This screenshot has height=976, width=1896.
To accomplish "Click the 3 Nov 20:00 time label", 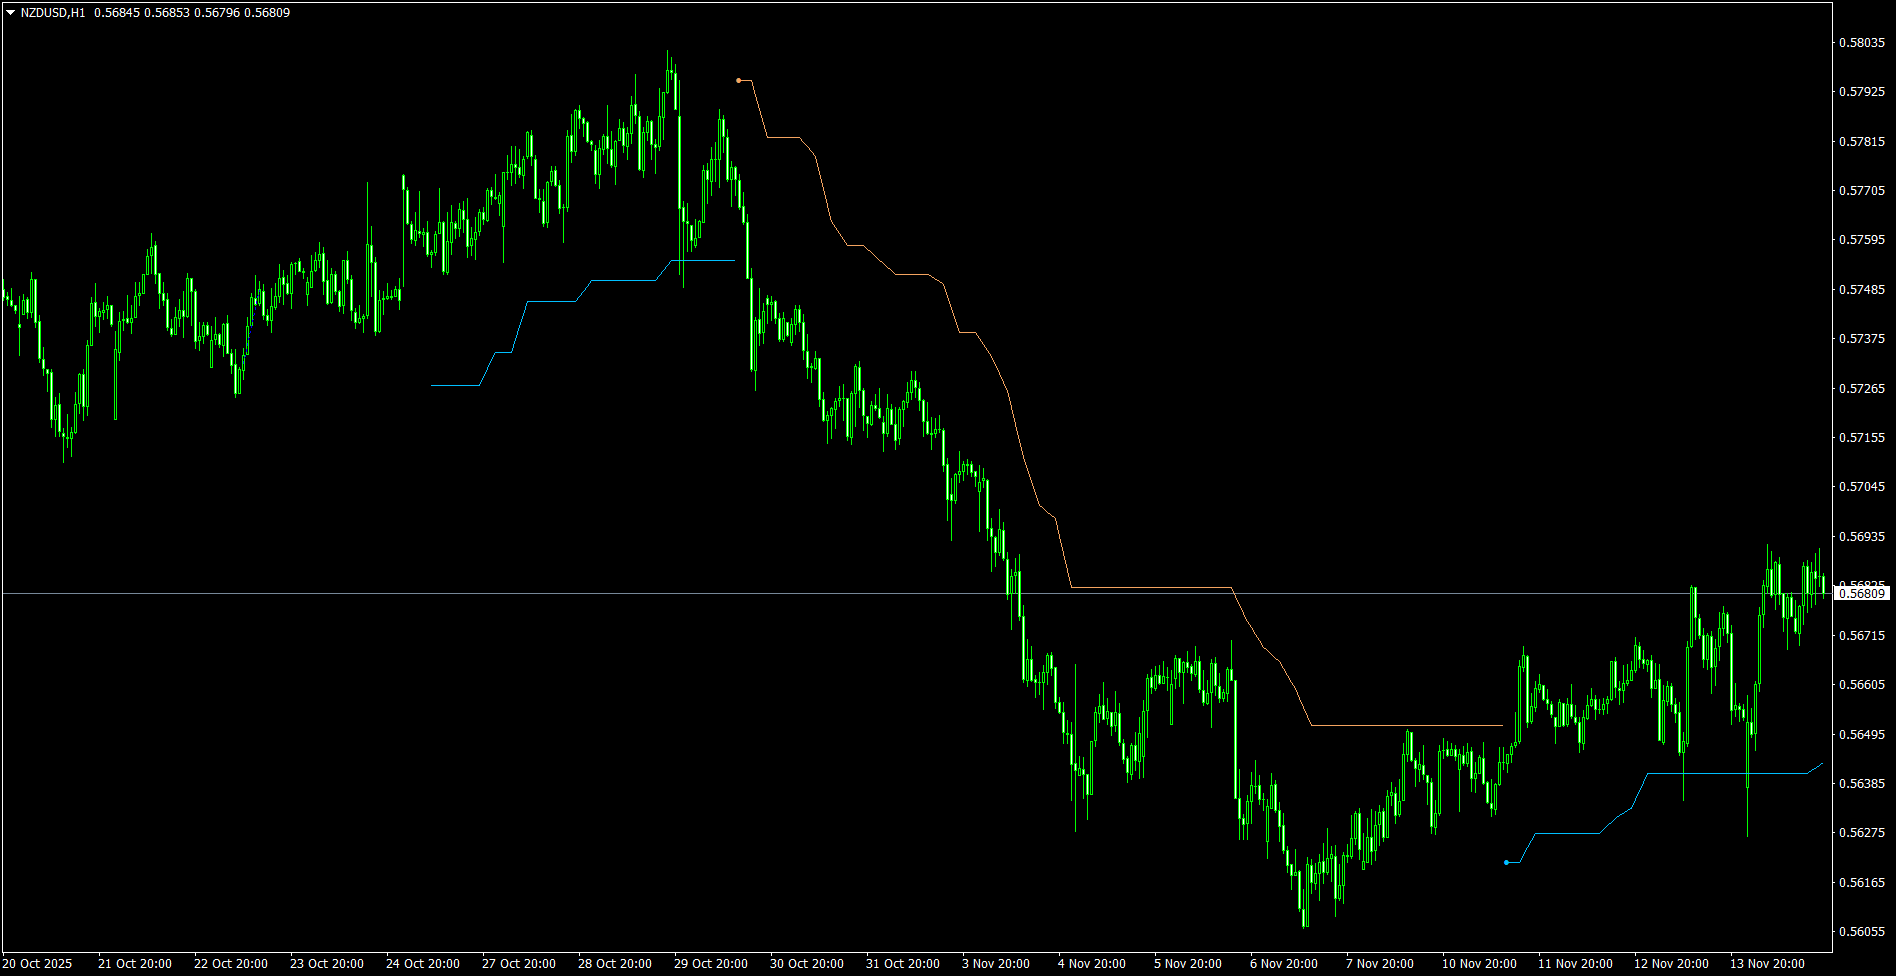I will pos(996,964).
